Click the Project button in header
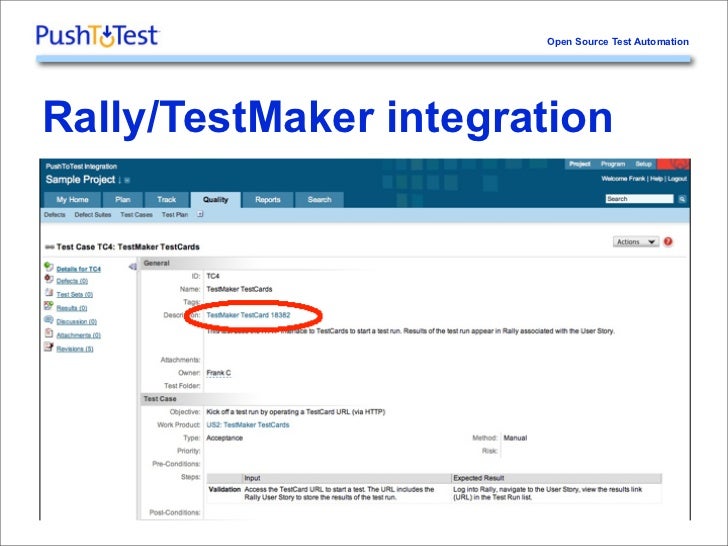 580,164
